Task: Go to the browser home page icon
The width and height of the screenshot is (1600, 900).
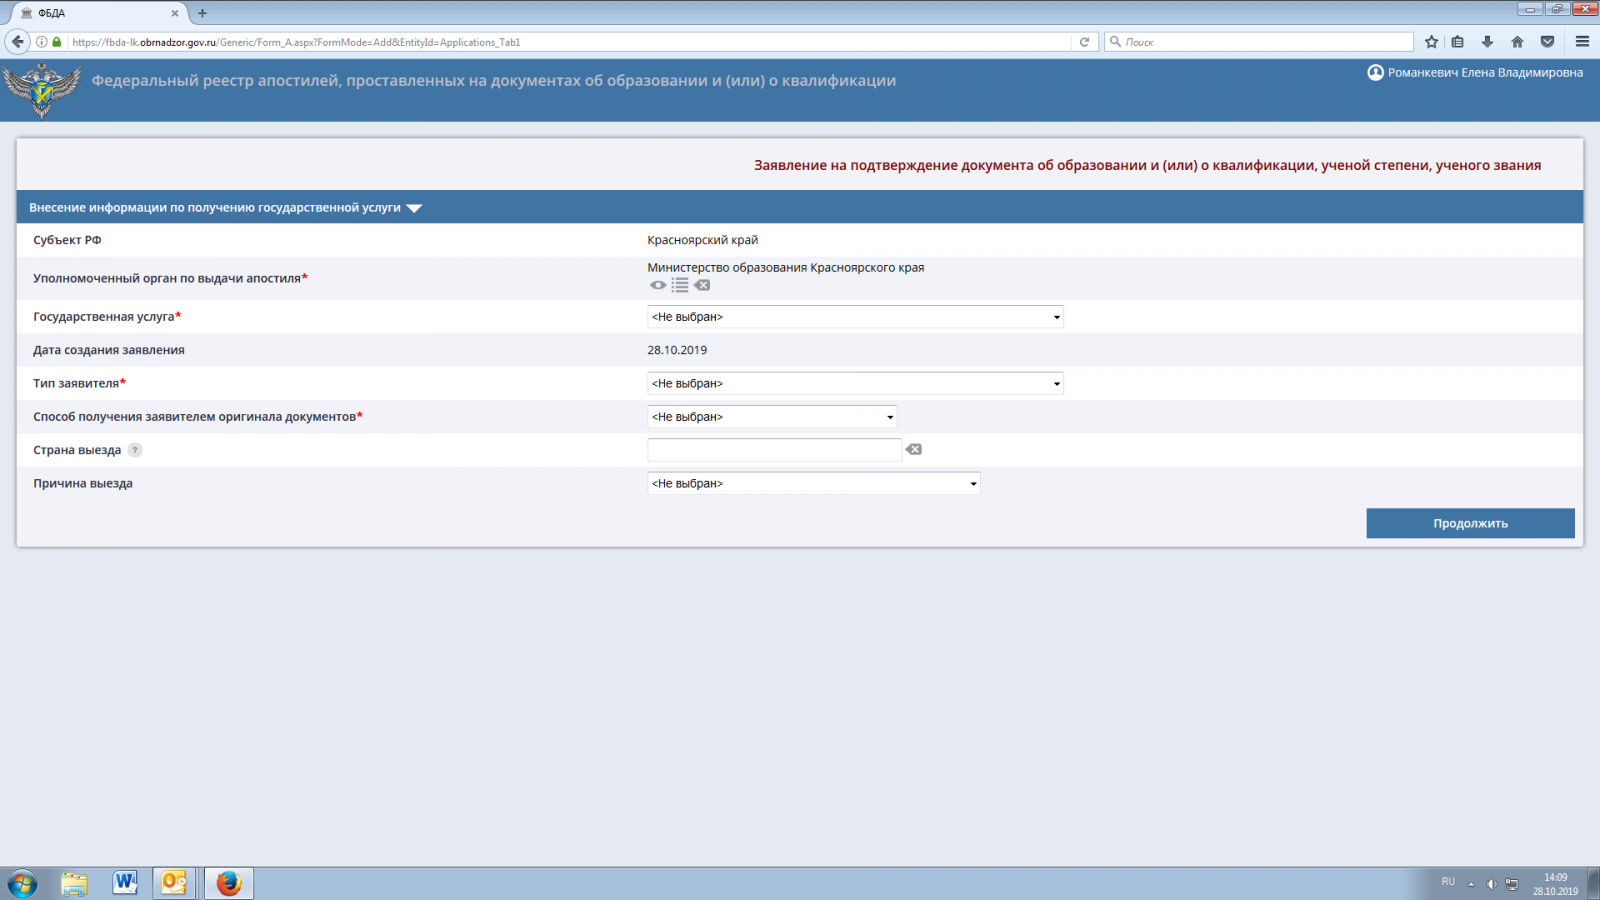Action: [x=1517, y=42]
